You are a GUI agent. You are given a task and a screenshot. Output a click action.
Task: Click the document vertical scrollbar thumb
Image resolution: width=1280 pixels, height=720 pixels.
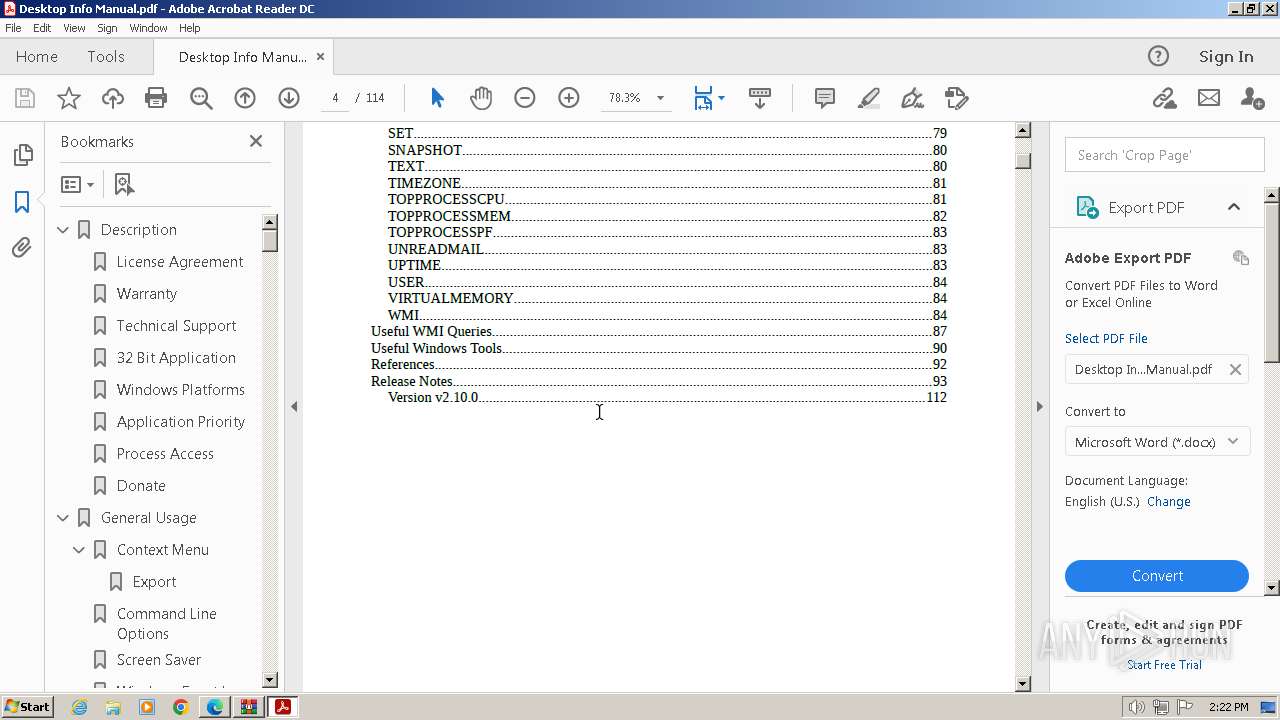[x=1023, y=161]
